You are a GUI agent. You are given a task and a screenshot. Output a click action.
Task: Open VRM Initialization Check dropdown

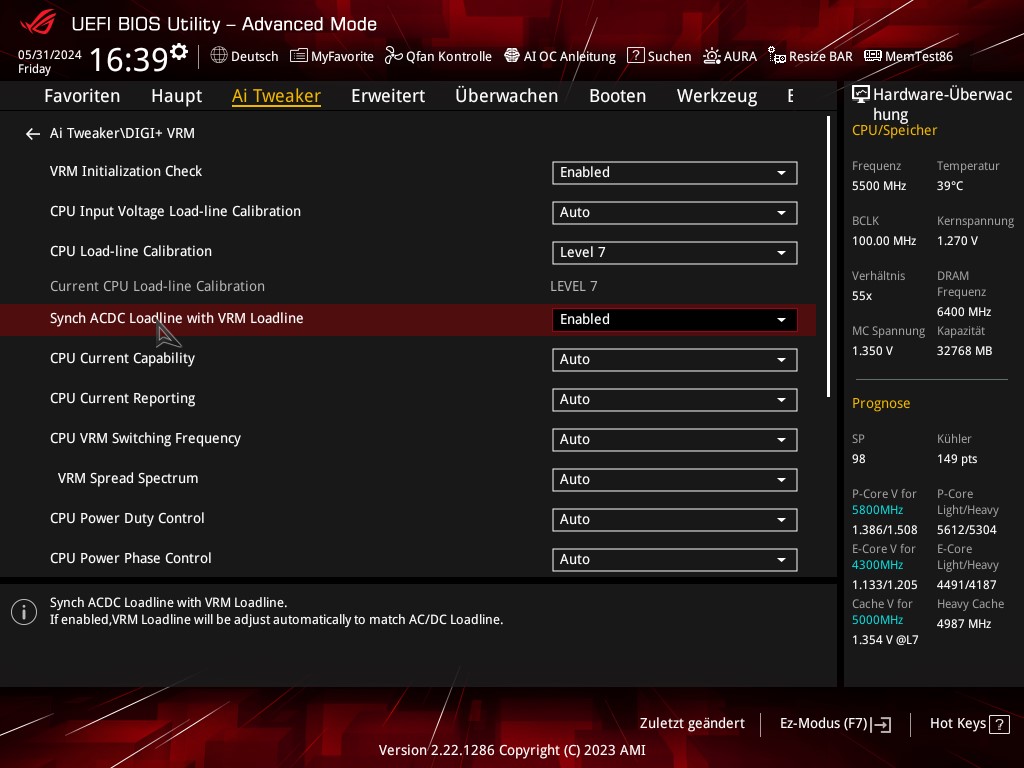point(675,172)
